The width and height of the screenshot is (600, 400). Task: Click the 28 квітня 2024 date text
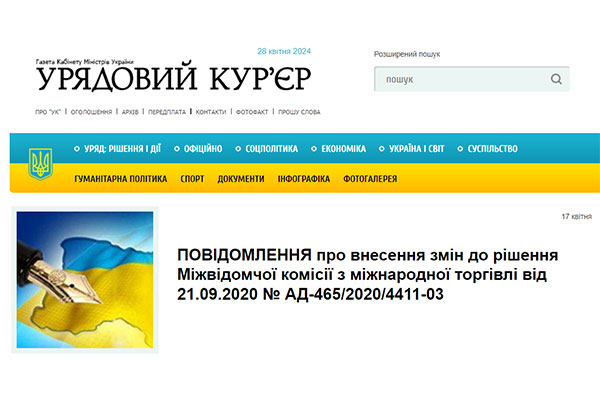coord(284,51)
